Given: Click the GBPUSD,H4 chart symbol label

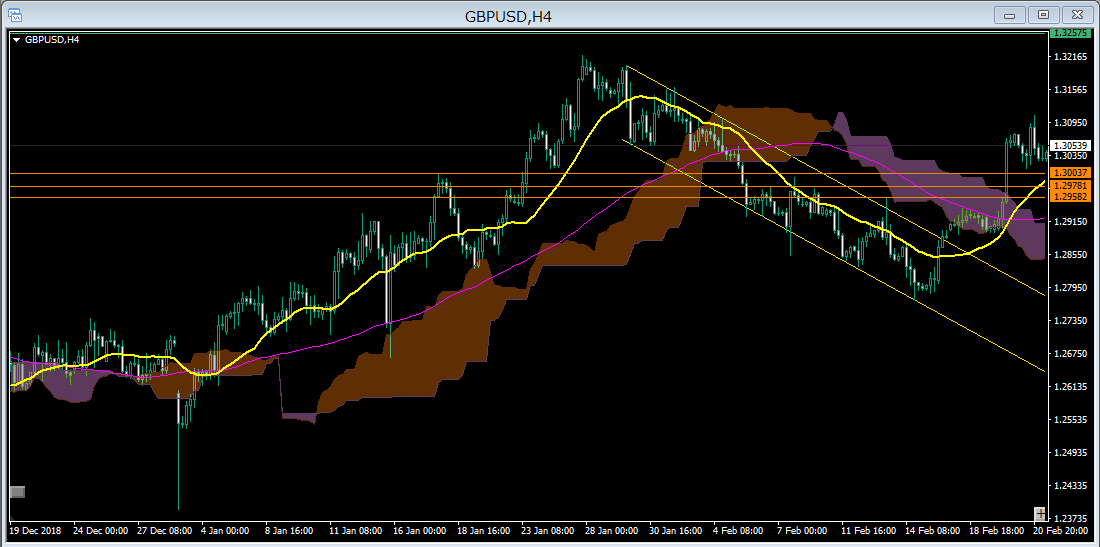Looking at the screenshot, I should tap(52, 40).
